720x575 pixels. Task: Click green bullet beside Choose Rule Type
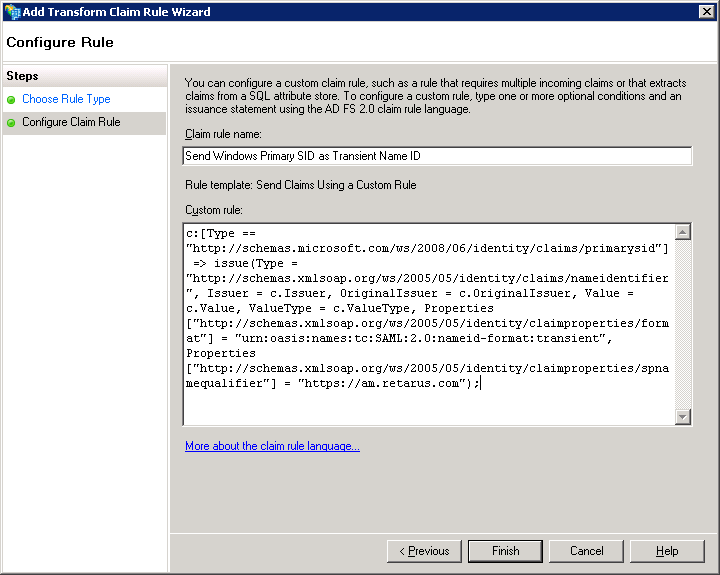pyautogui.click(x=12, y=100)
